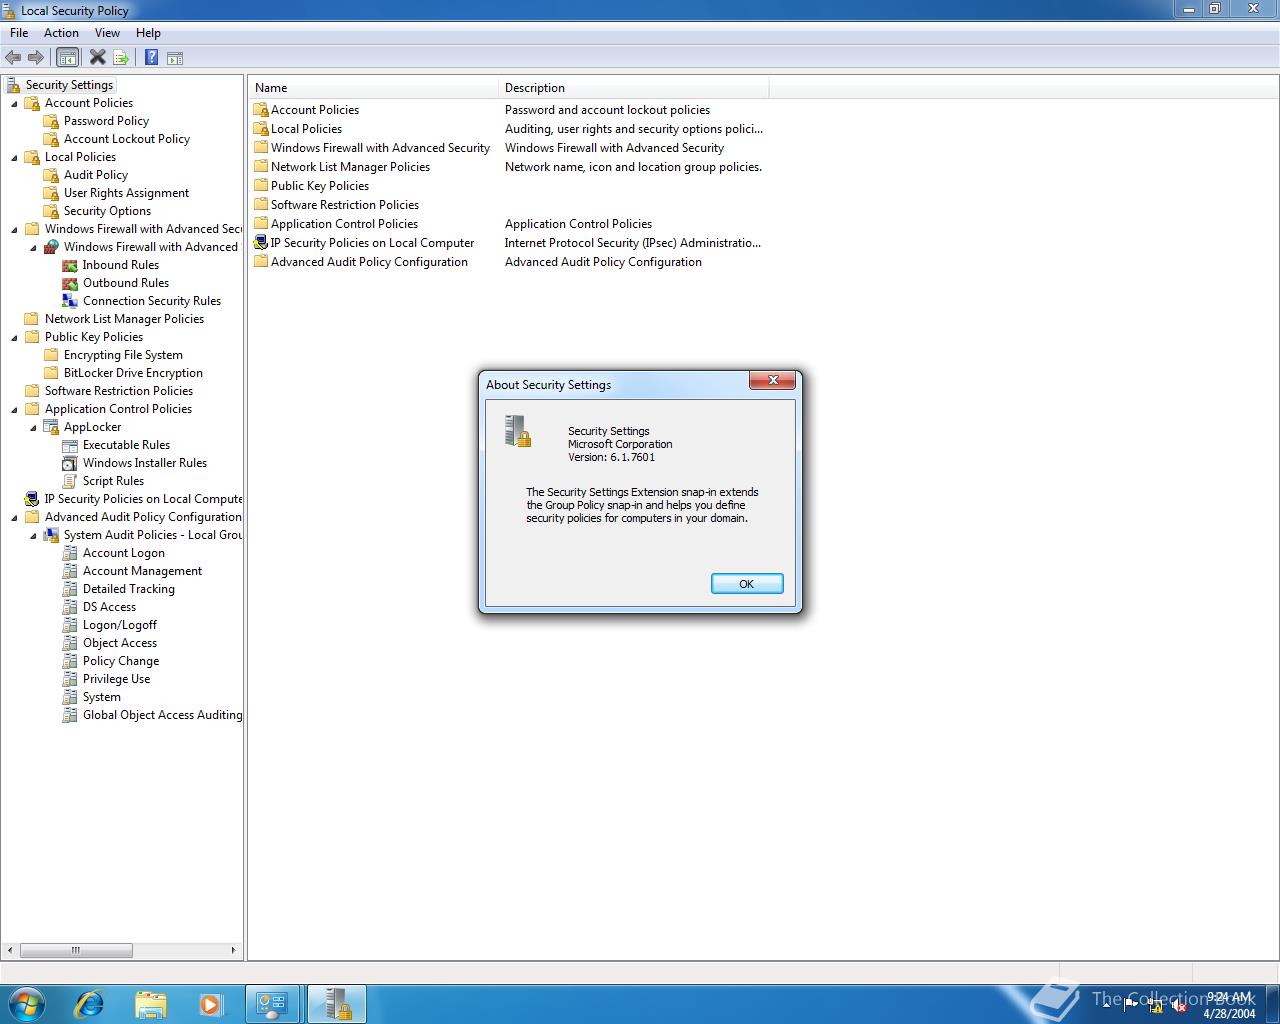
Task: Collapse top-level Windows Firewall with Advanced Security node
Action: (x=14, y=230)
